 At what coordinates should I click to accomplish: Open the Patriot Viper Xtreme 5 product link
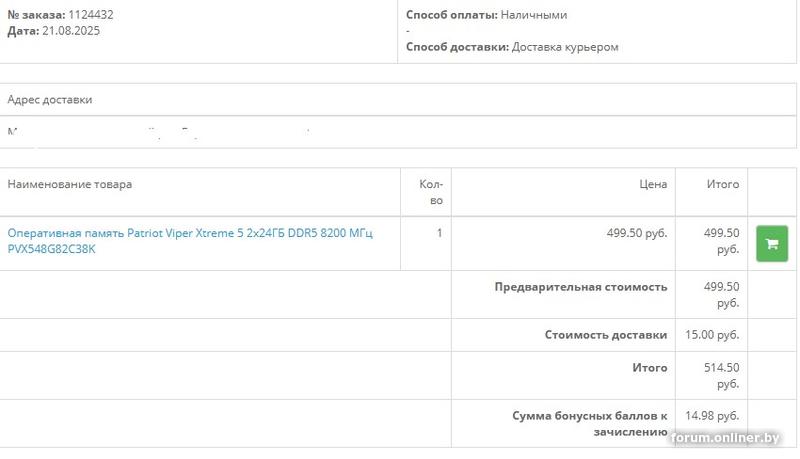coord(190,241)
